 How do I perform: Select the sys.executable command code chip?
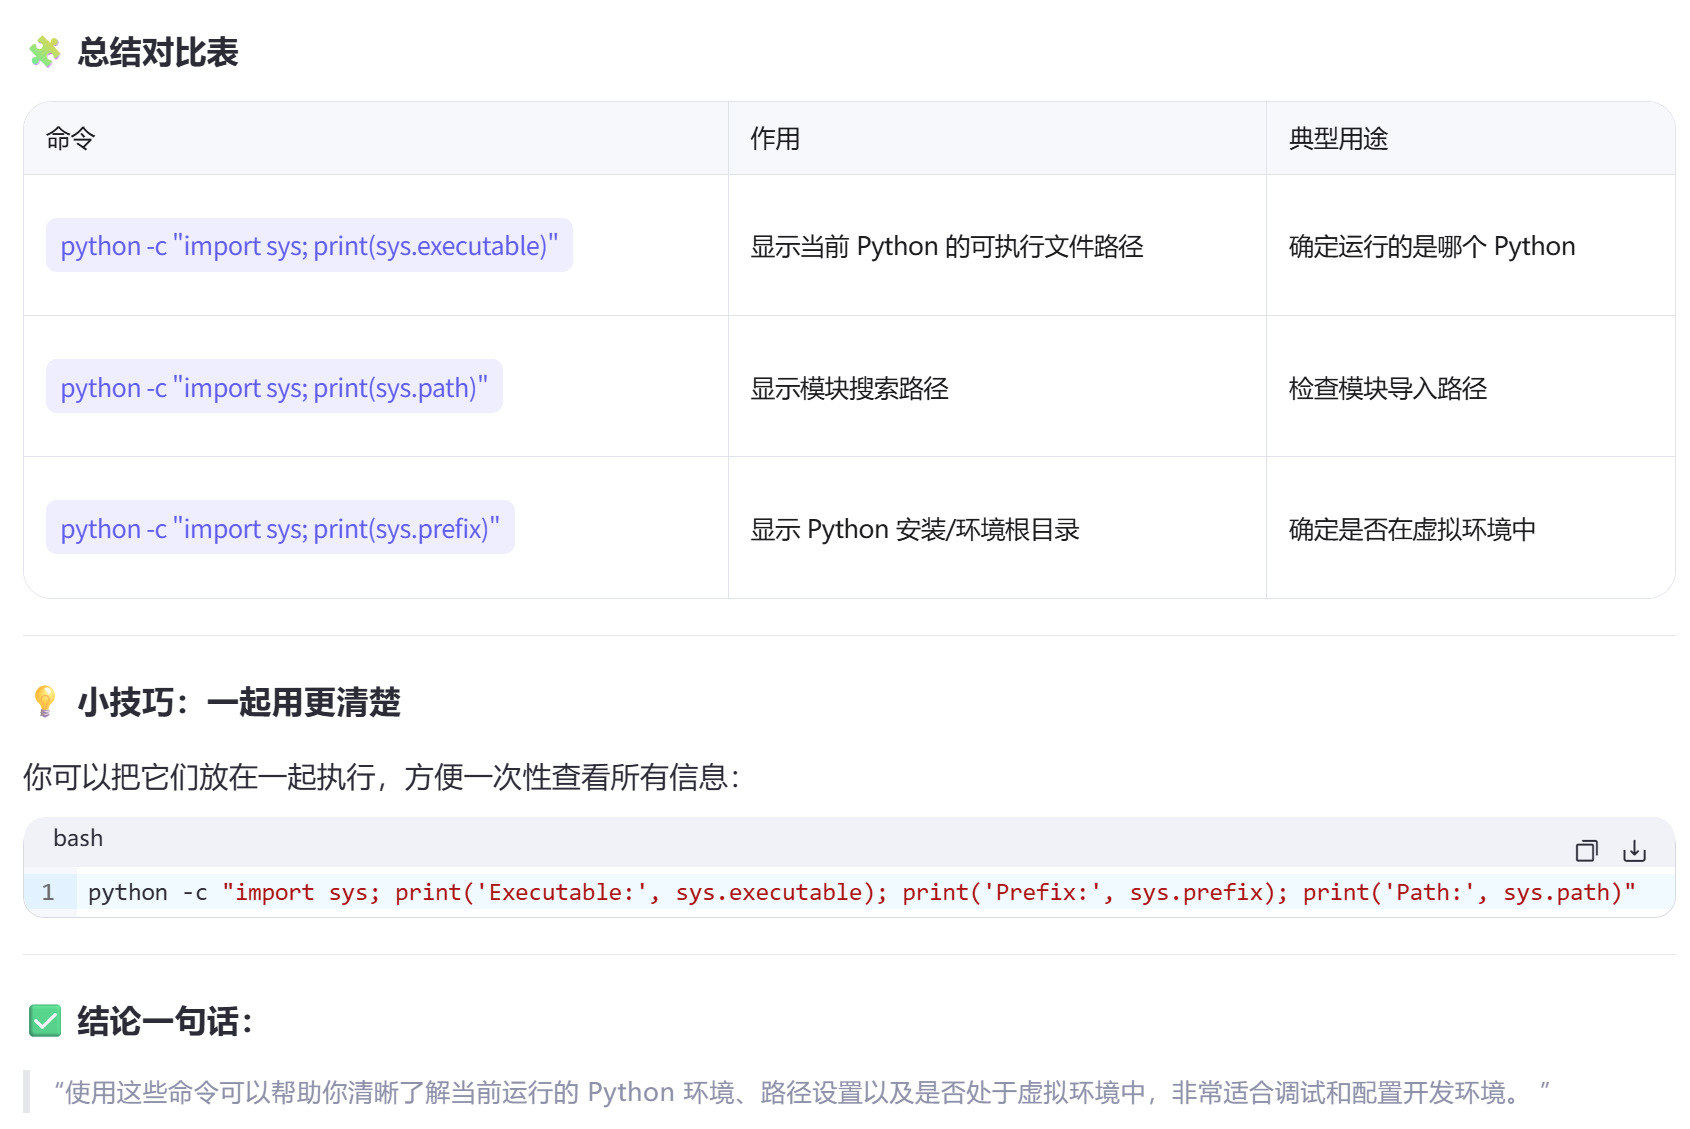point(309,246)
